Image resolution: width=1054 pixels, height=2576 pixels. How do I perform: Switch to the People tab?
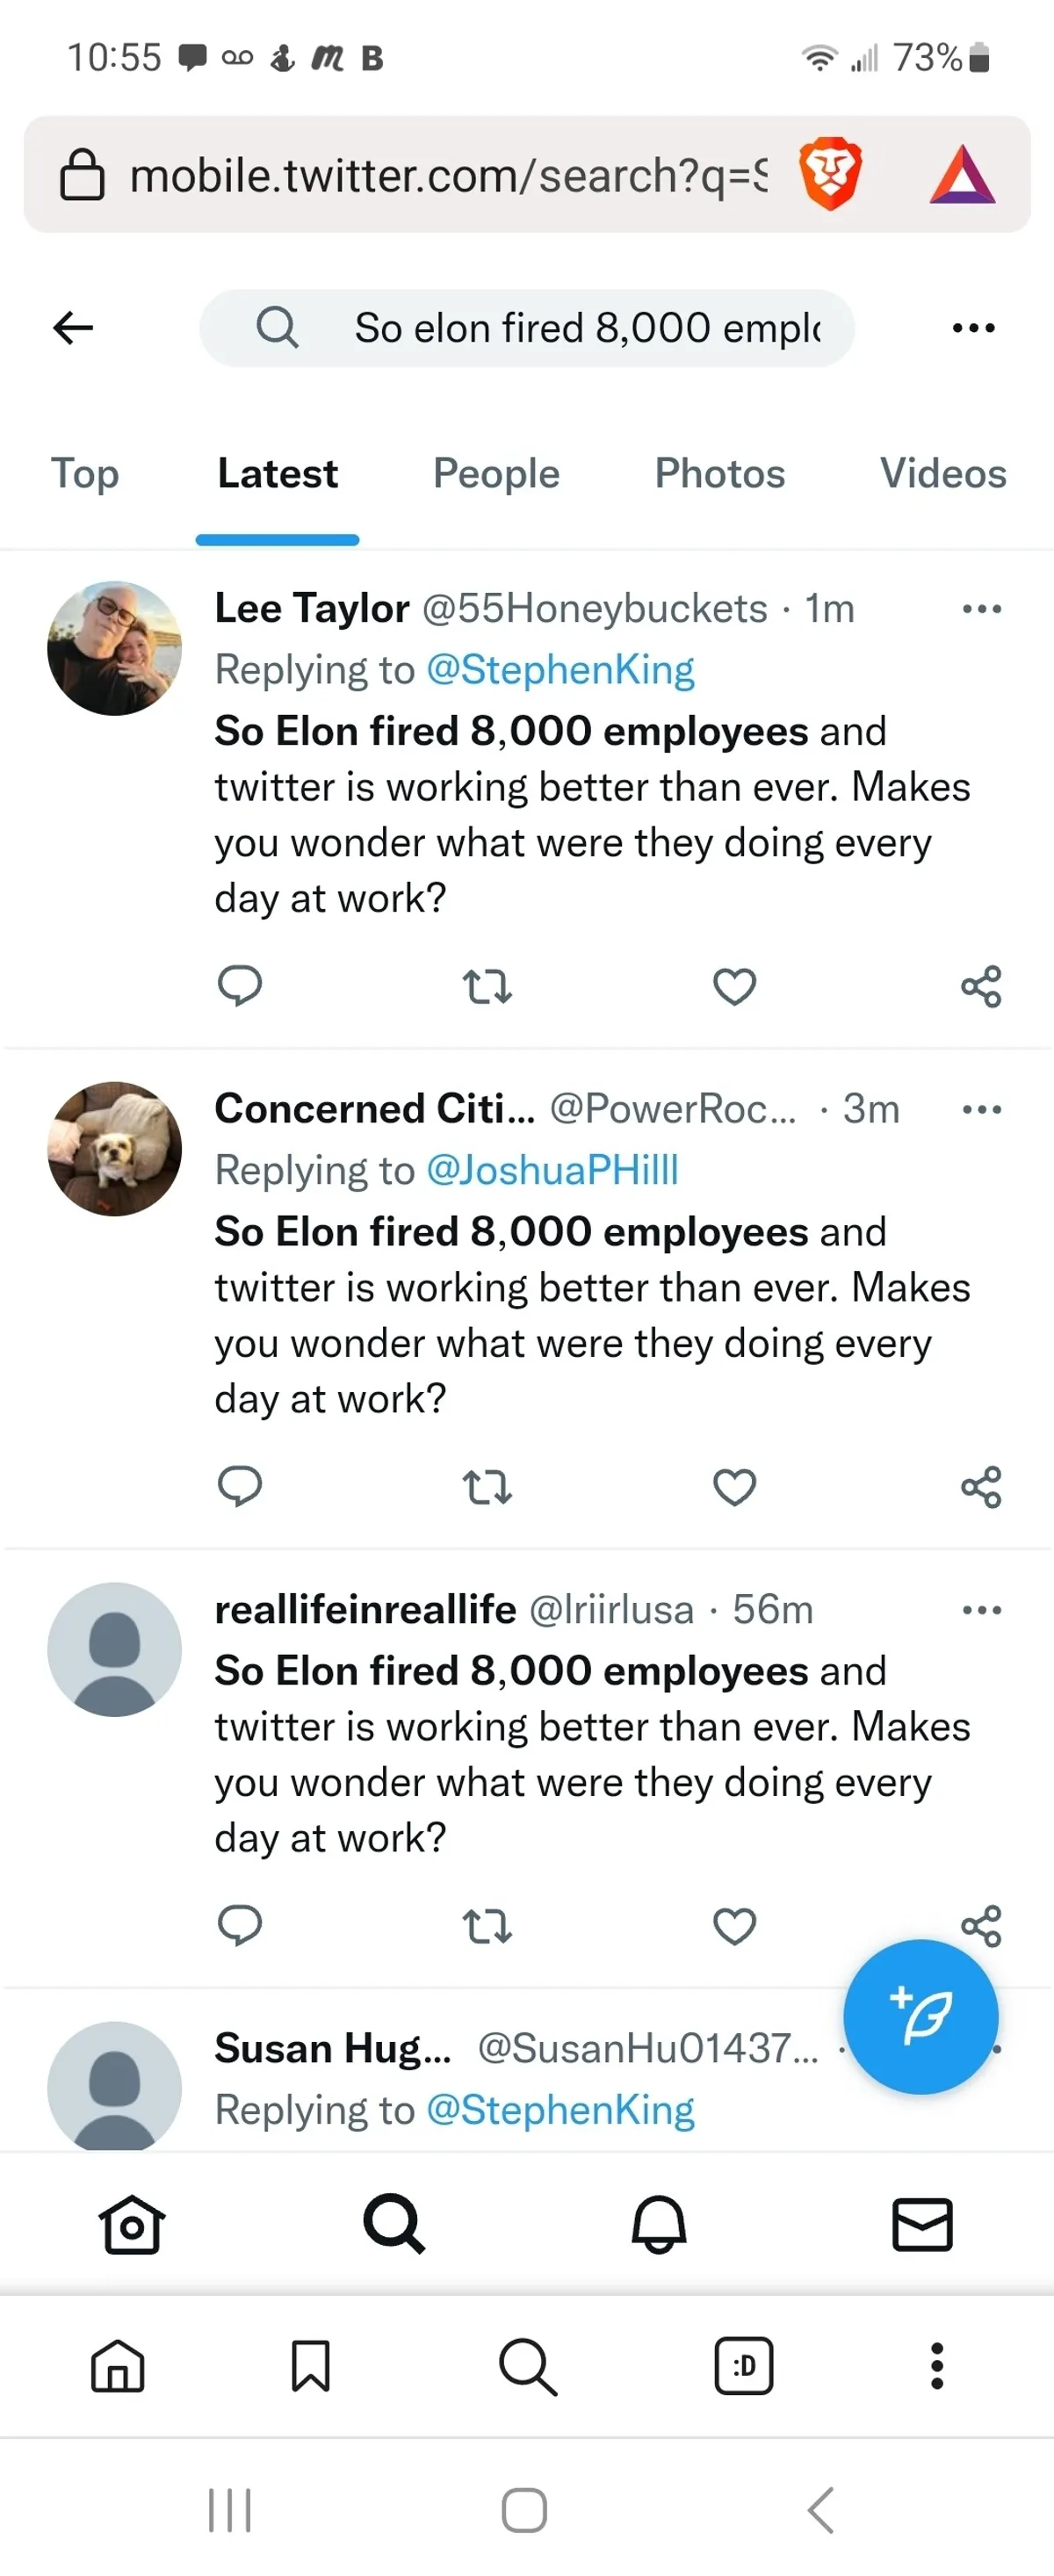coord(496,474)
